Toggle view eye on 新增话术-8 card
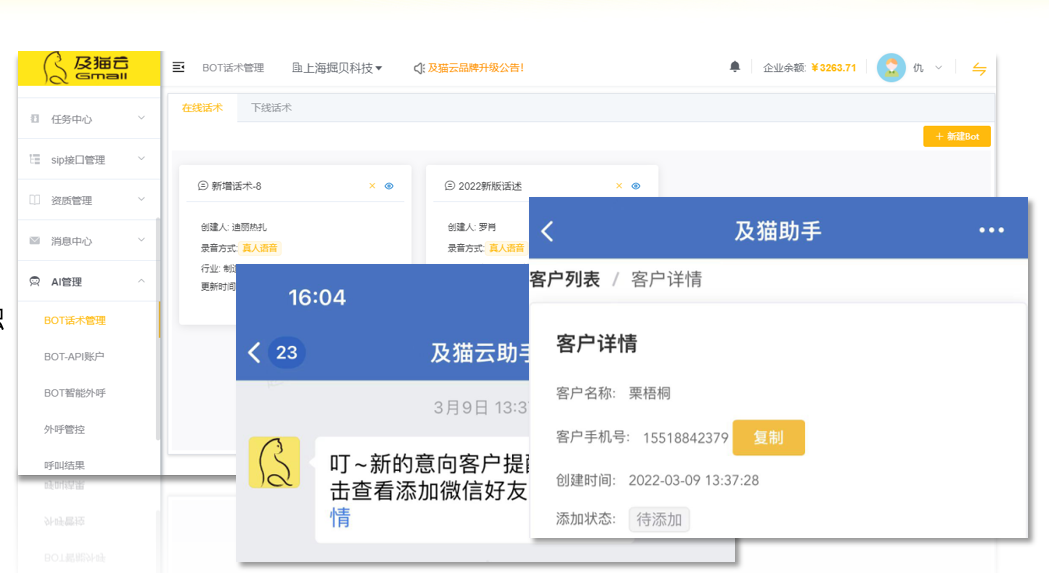The image size is (1049, 573). pos(389,186)
